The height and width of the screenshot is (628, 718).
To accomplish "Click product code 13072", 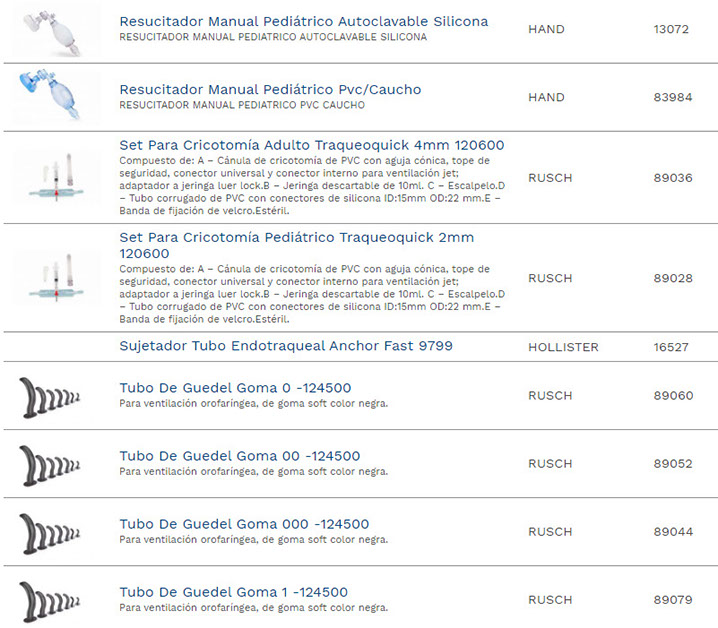I will [671, 29].
